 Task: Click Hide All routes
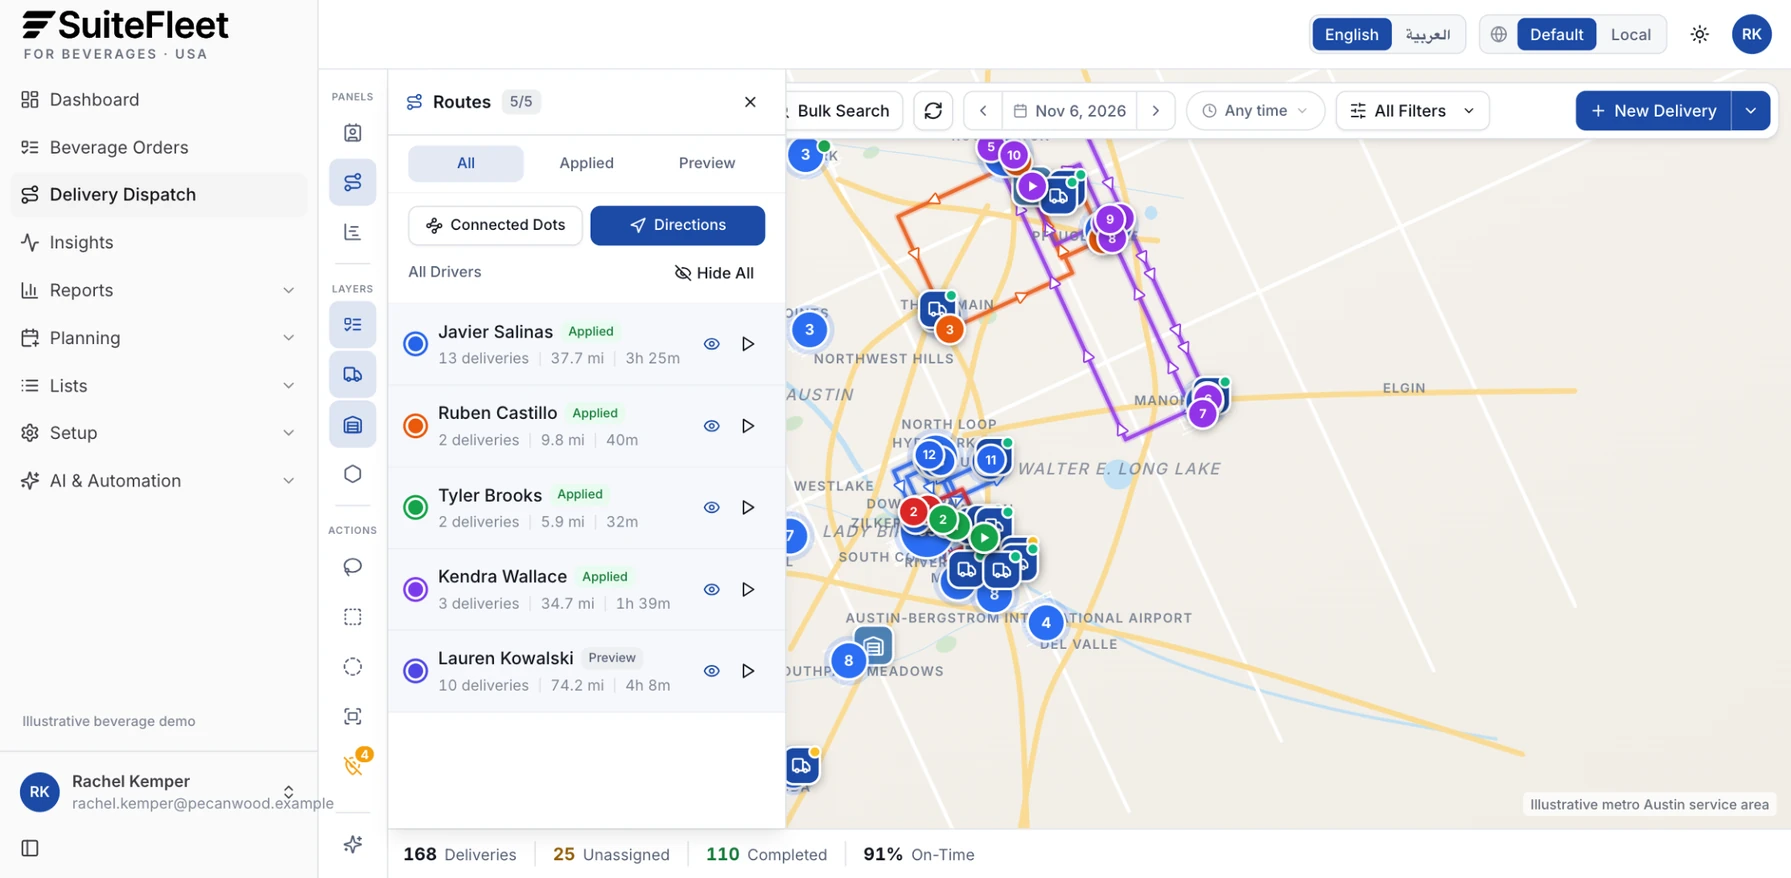point(714,273)
